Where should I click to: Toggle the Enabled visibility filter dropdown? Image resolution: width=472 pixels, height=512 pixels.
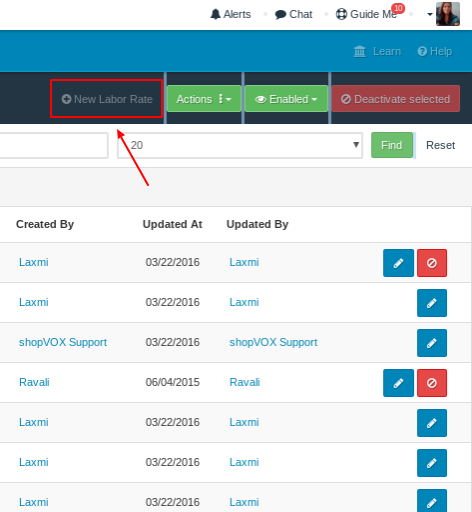[x=286, y=99]
